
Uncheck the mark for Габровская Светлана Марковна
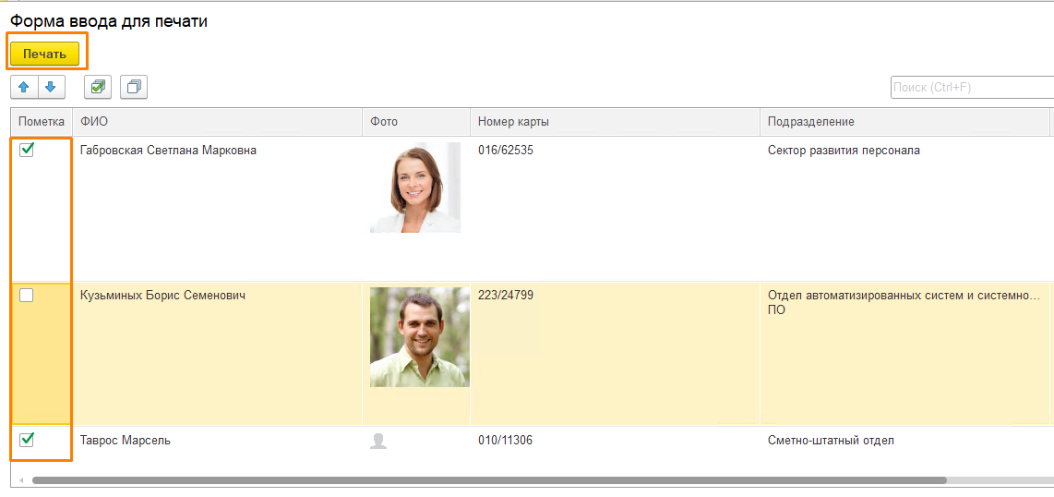tap(27, 150)
